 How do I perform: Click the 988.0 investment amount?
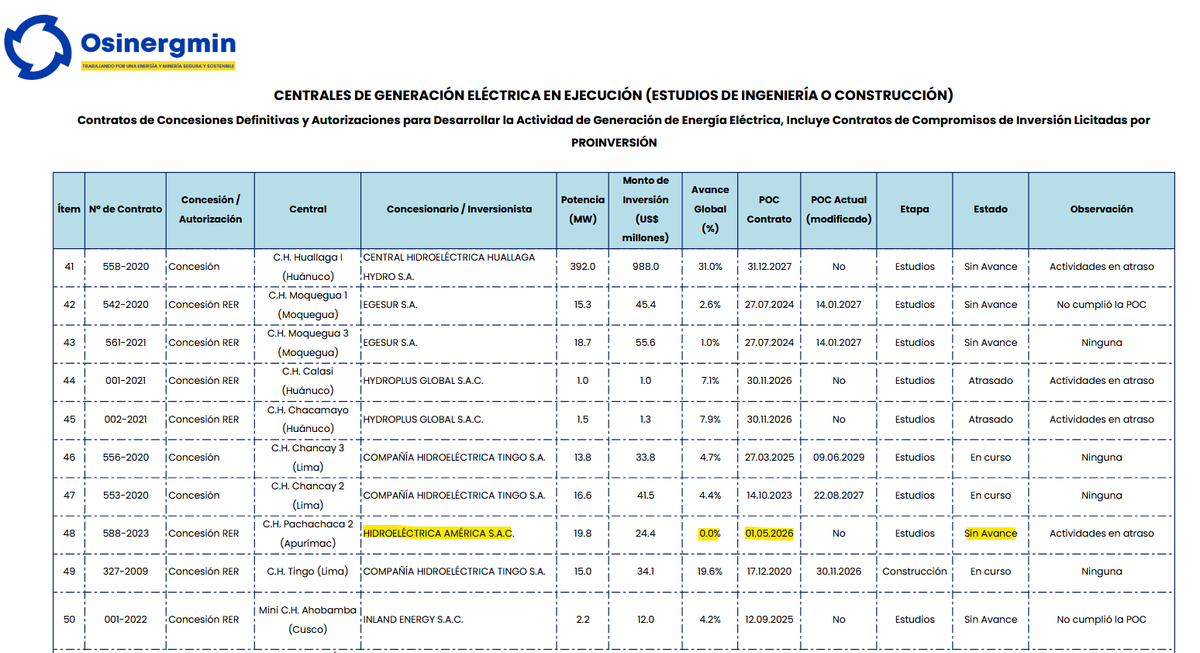[x=645, y=267]
